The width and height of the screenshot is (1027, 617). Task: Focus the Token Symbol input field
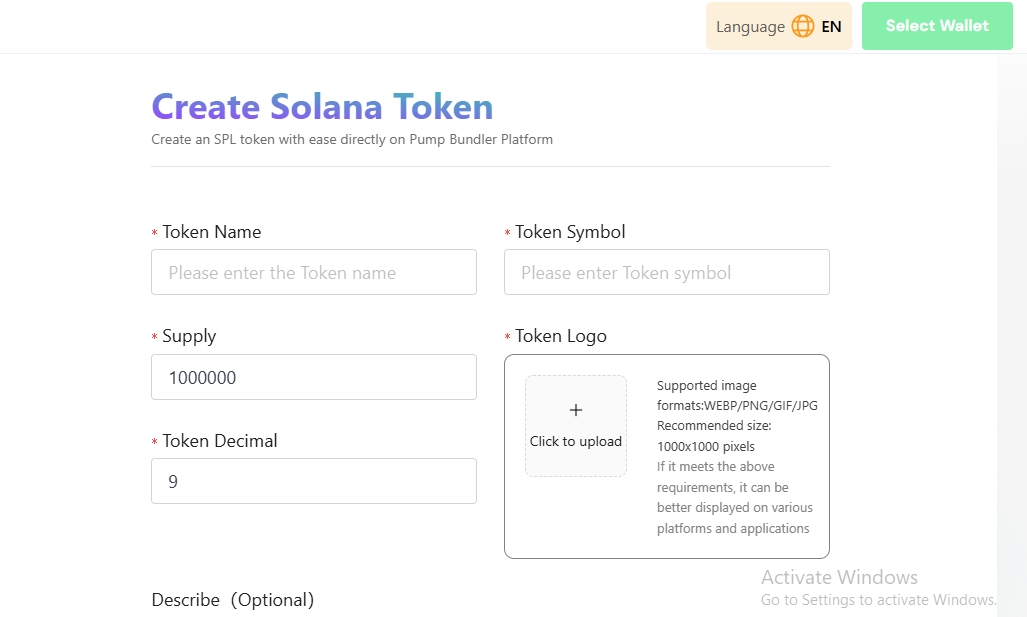coord(666,273)
